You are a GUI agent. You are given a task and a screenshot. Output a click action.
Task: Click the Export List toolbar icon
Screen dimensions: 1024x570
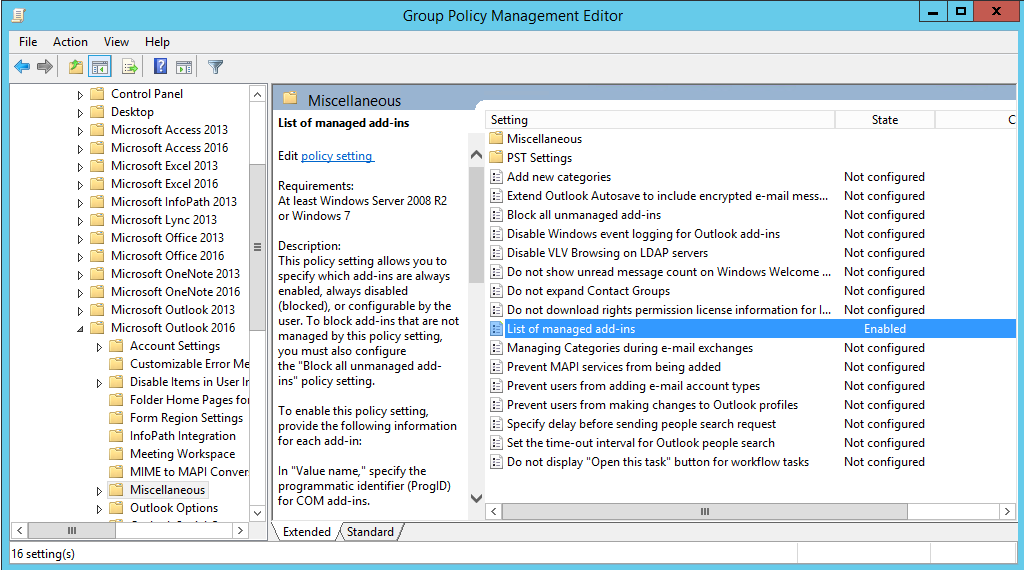[129, 67]
